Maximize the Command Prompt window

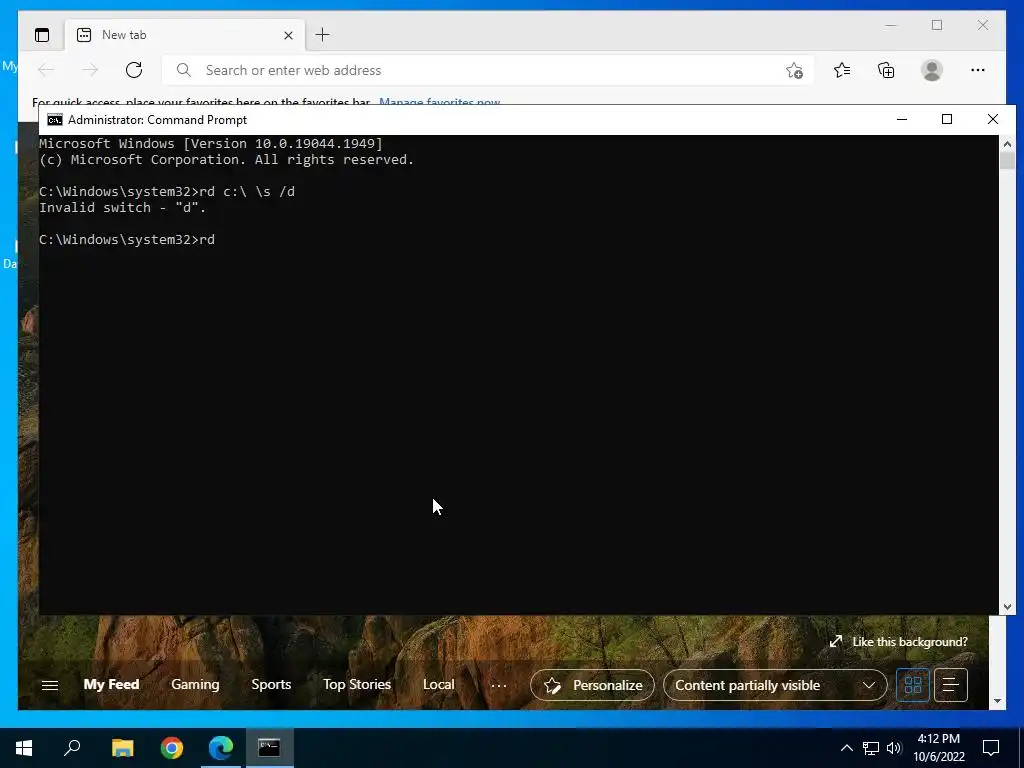947,119
